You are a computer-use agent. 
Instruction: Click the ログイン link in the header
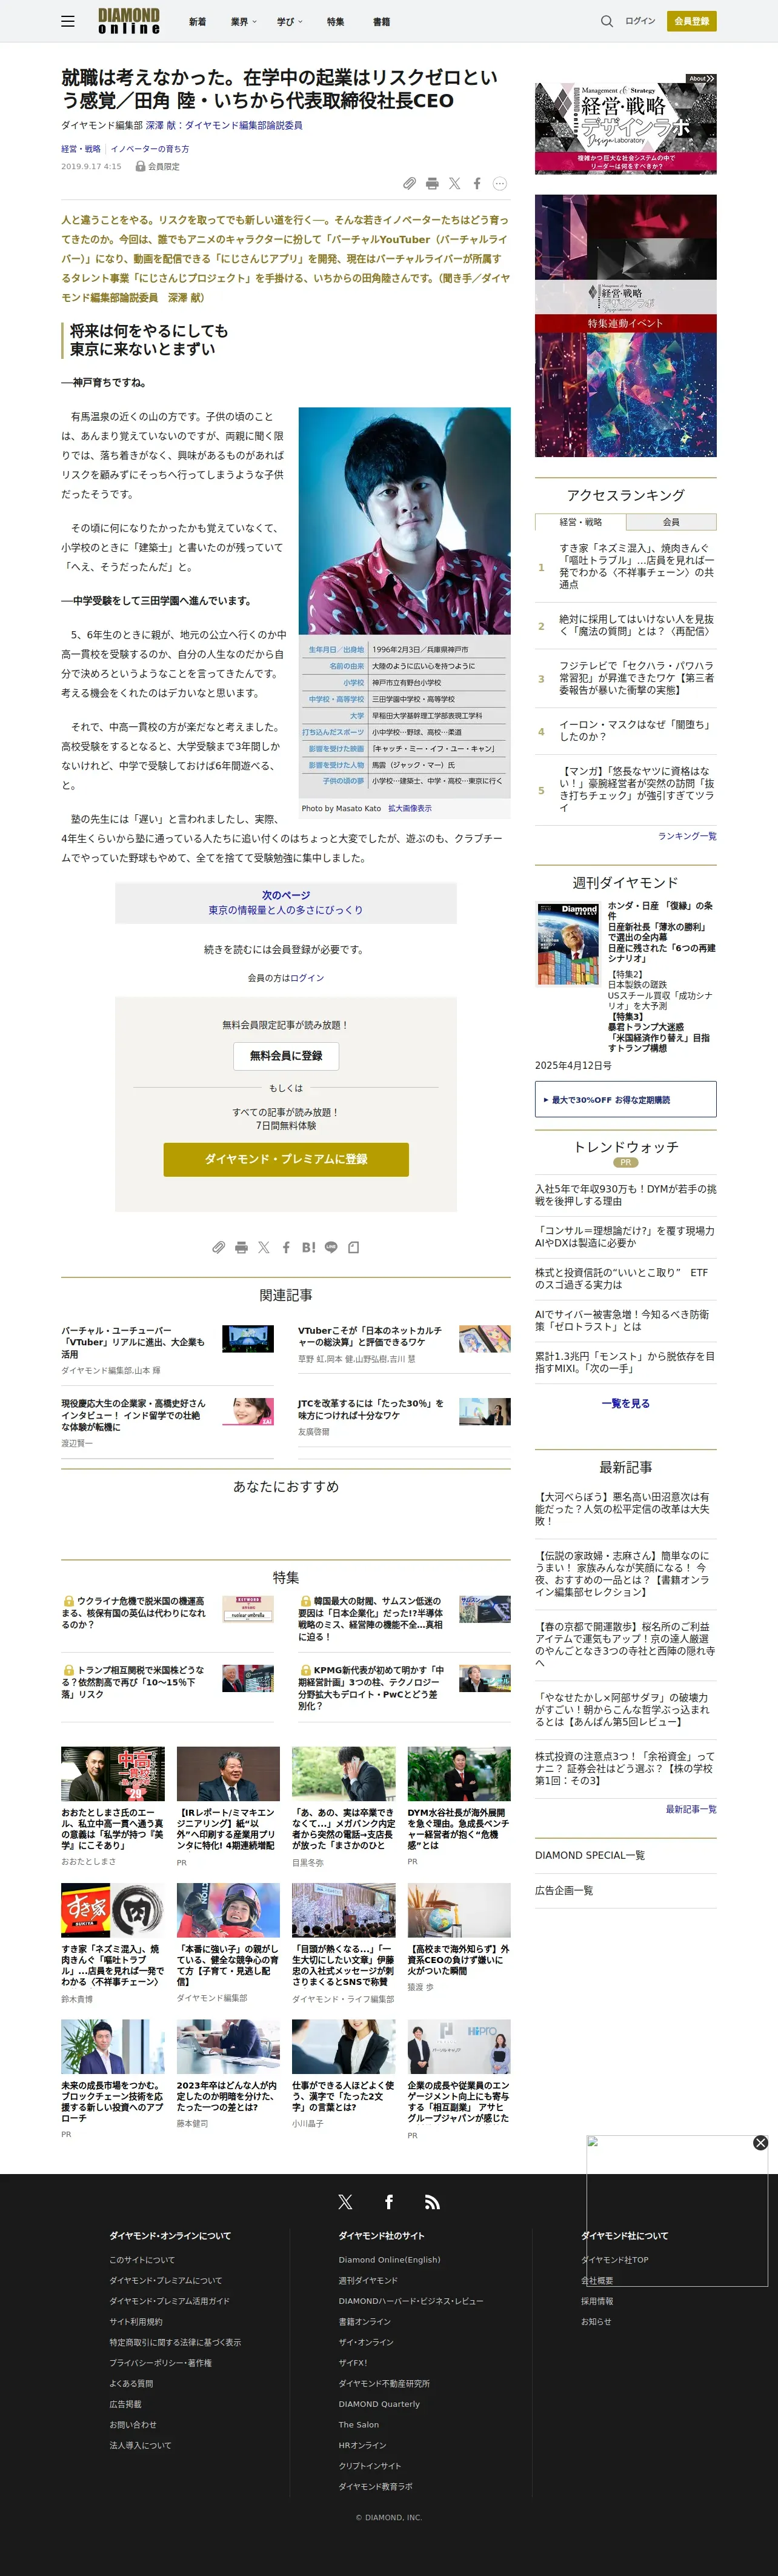[640, 21]
